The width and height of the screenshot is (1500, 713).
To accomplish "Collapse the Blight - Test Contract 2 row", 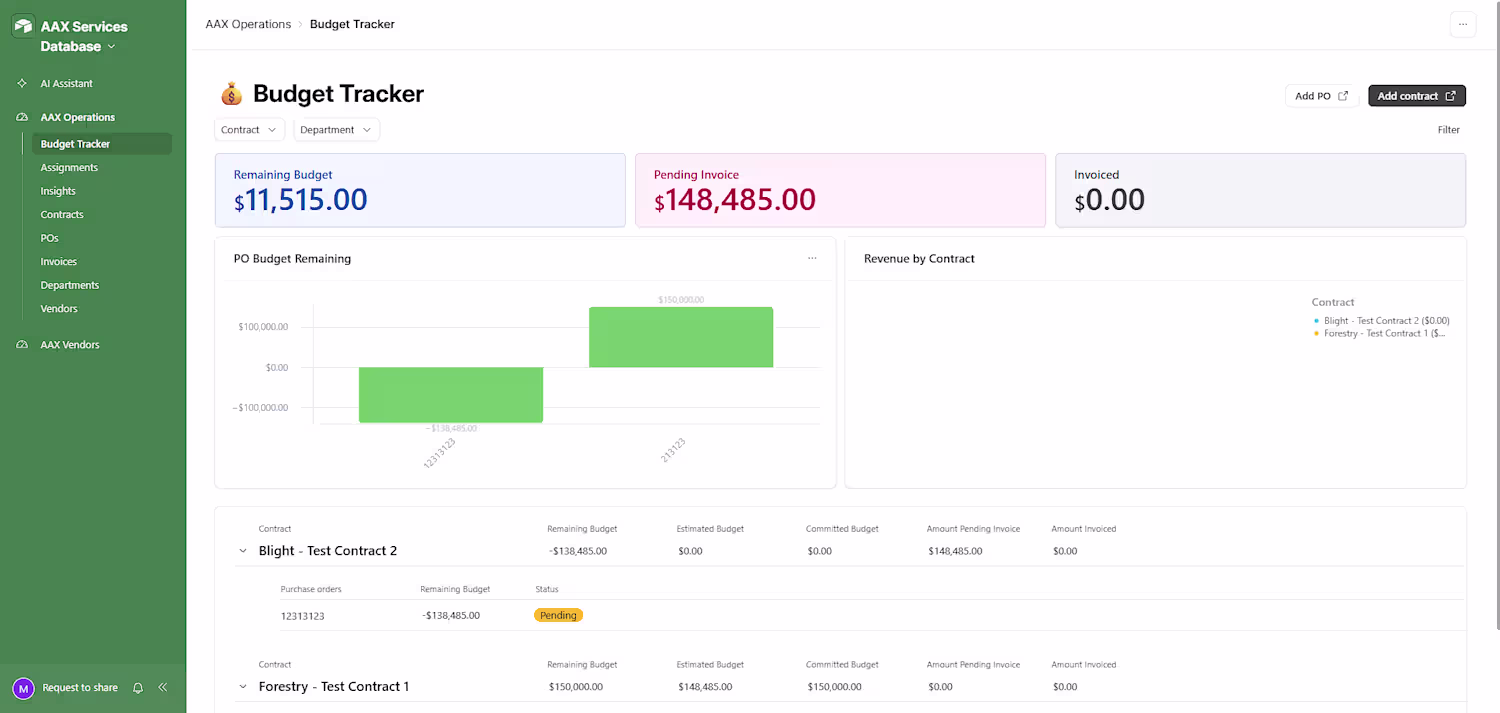I will coord(242,551).
